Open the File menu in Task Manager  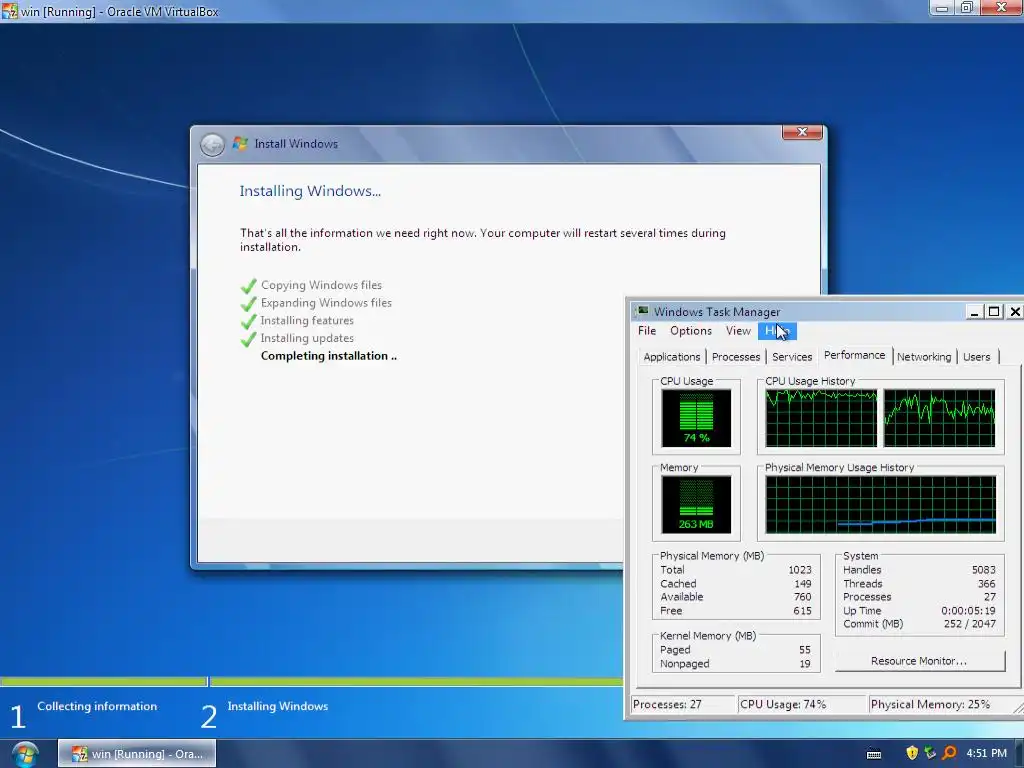tap(647, 330)
